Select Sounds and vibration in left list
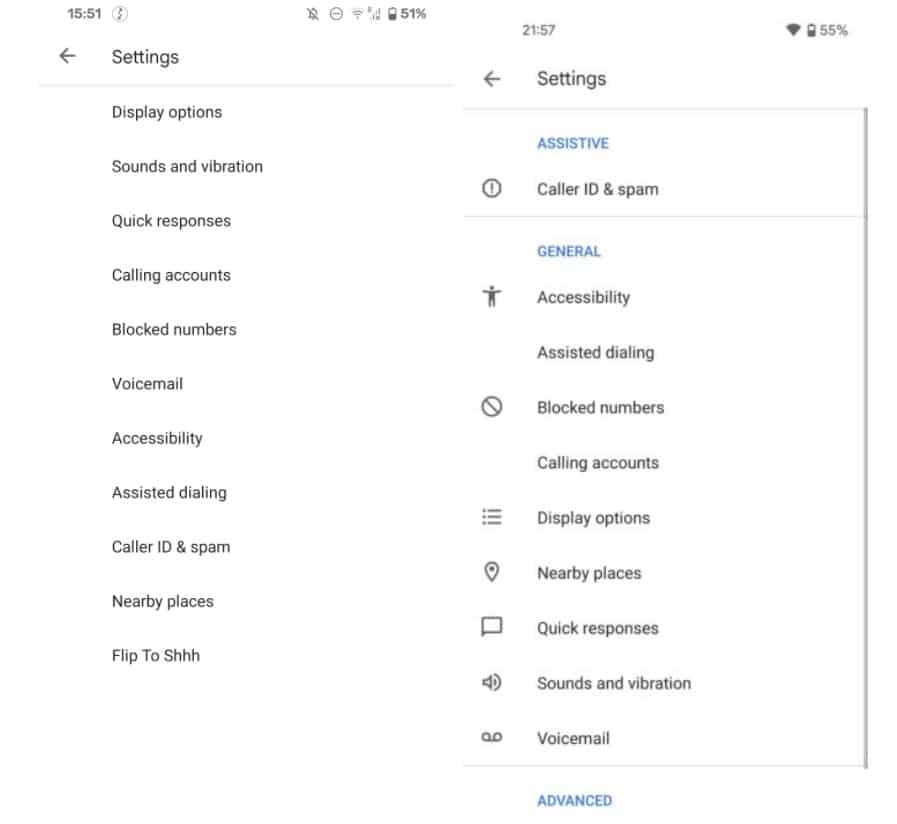Screen dimensions: 897x824 [x=187, y=167]
